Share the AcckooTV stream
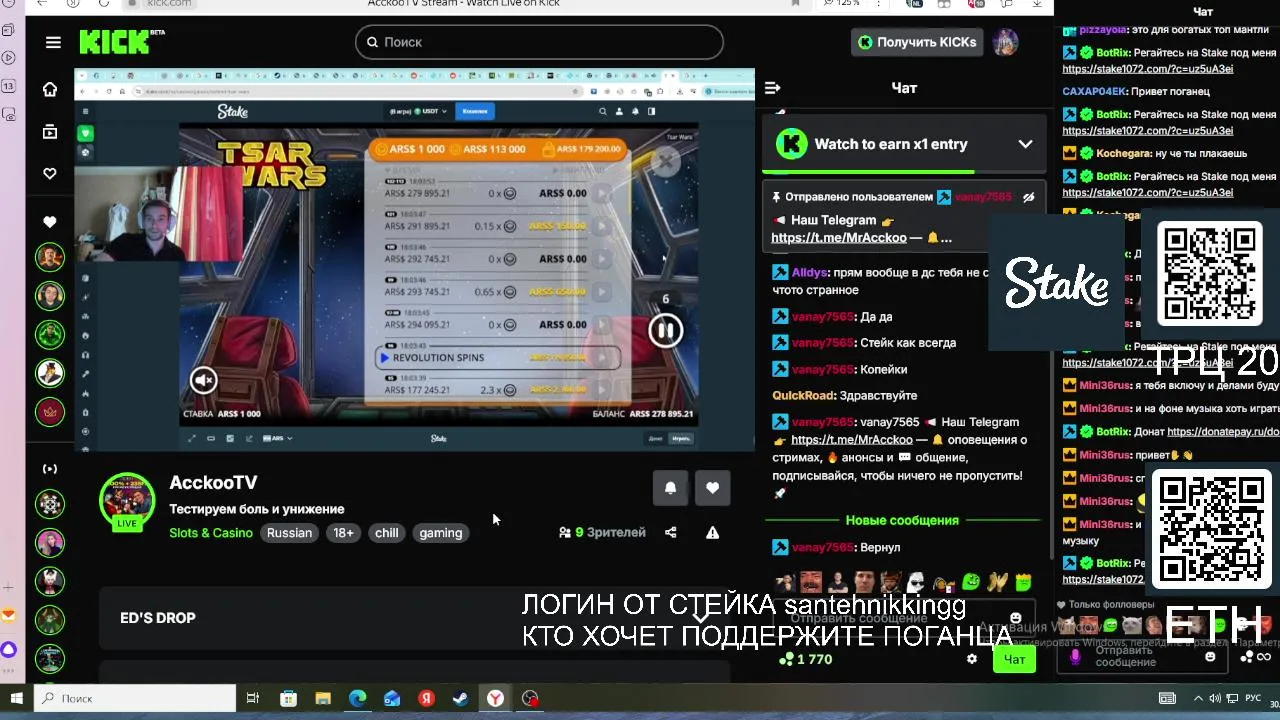Viewport: 1280px width, 720px height. [670, 533]
